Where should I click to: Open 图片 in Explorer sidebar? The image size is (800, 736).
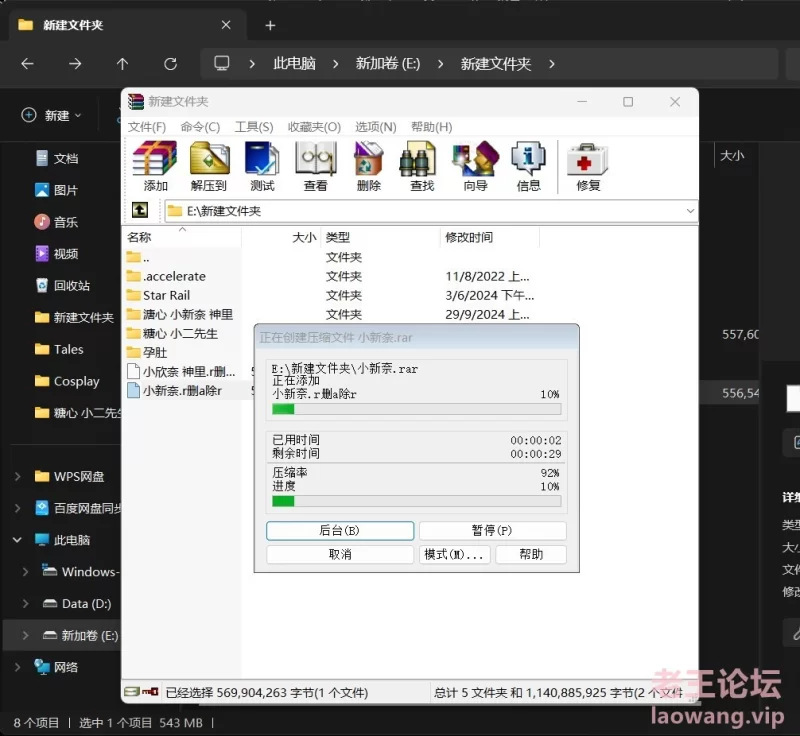[57, 190]
